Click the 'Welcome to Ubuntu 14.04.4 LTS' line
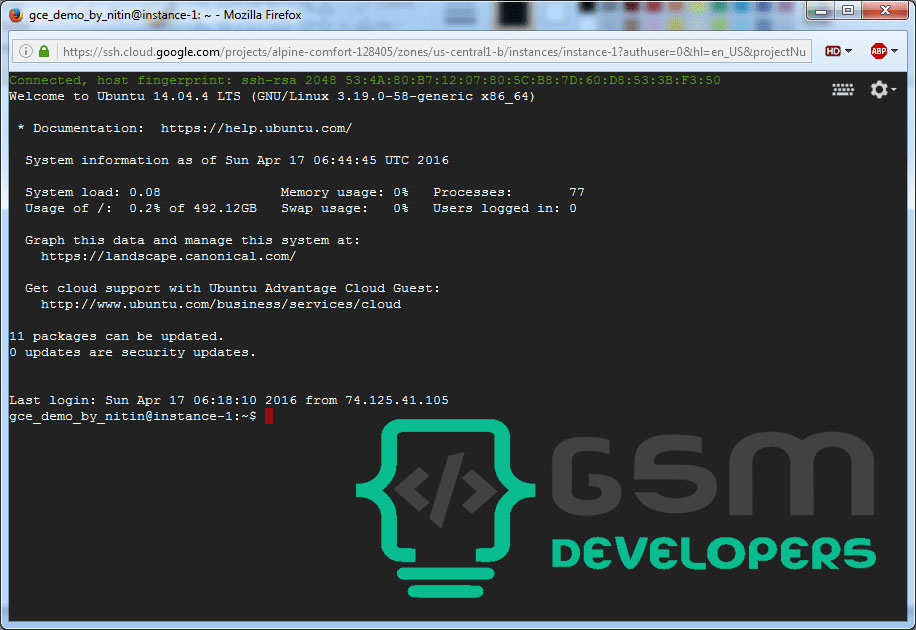The image size is (916, 630). 272,96
